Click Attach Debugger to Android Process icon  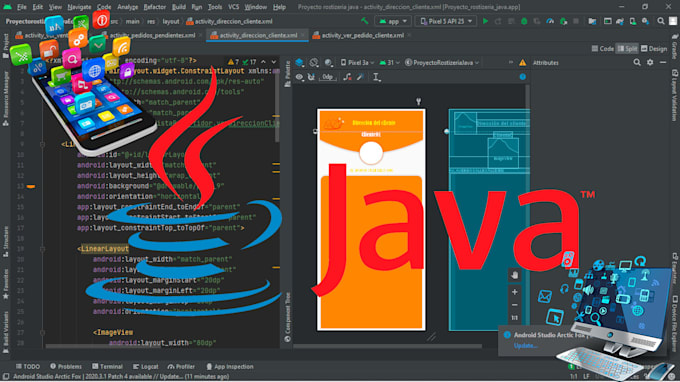point(563,21)
